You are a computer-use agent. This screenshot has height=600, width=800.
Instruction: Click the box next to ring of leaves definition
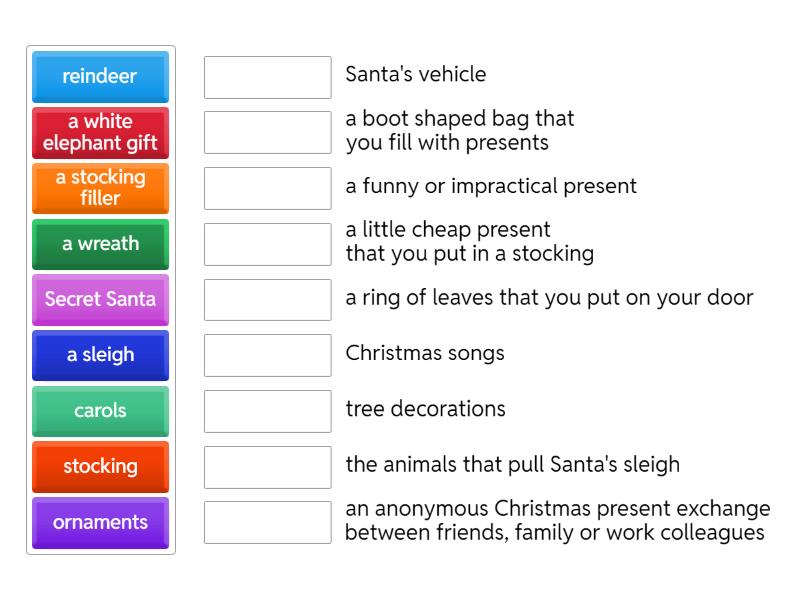267,298
